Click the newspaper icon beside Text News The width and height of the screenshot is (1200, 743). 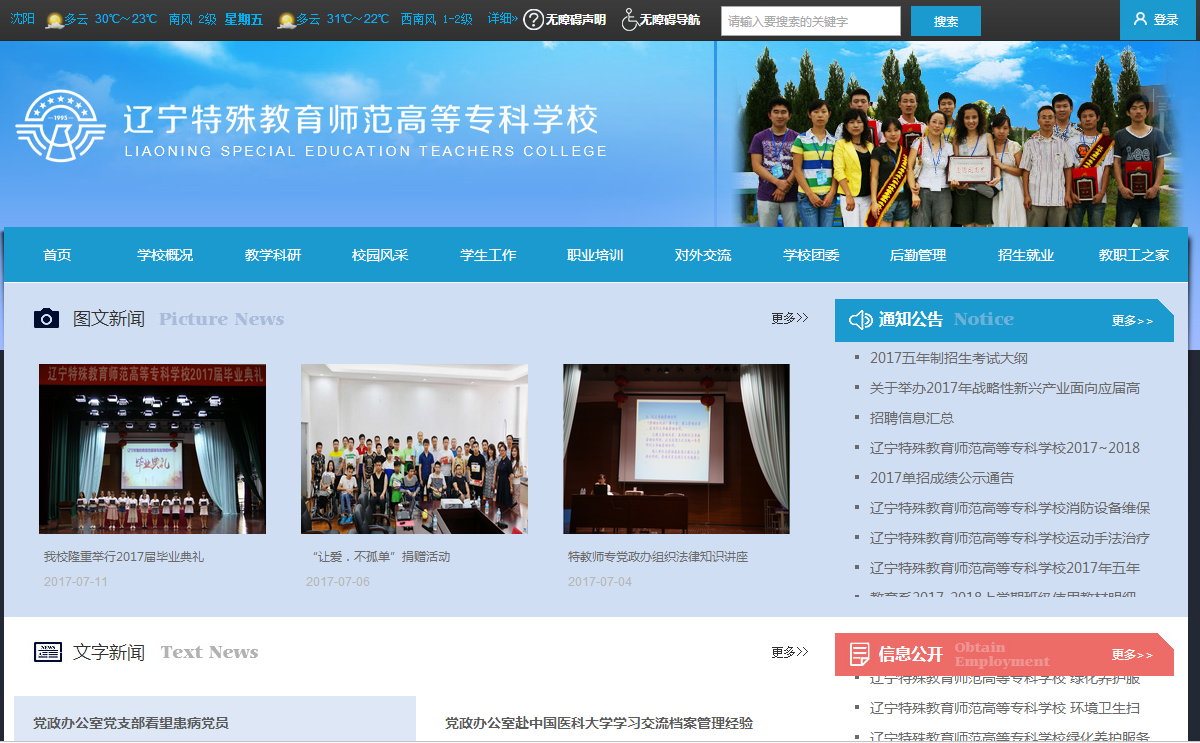(x=48, y=652)
